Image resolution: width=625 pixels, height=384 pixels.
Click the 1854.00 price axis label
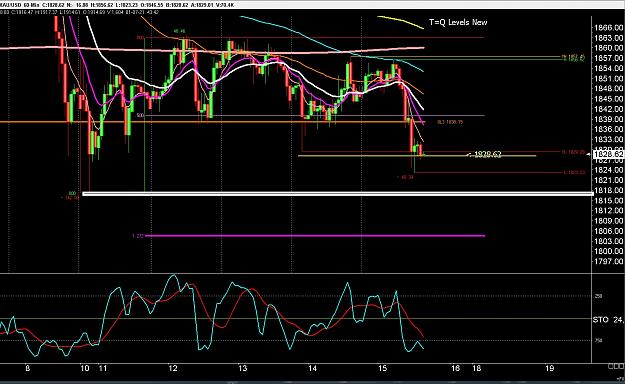click(x=609, y=68)
